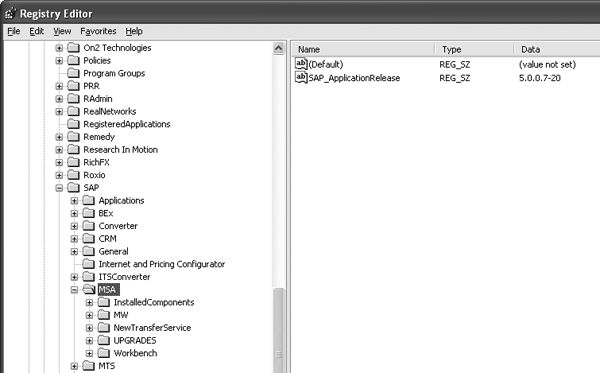Sort by the Name column header
The height and width of the screenshot is (373, 600).
click(363, 49)
